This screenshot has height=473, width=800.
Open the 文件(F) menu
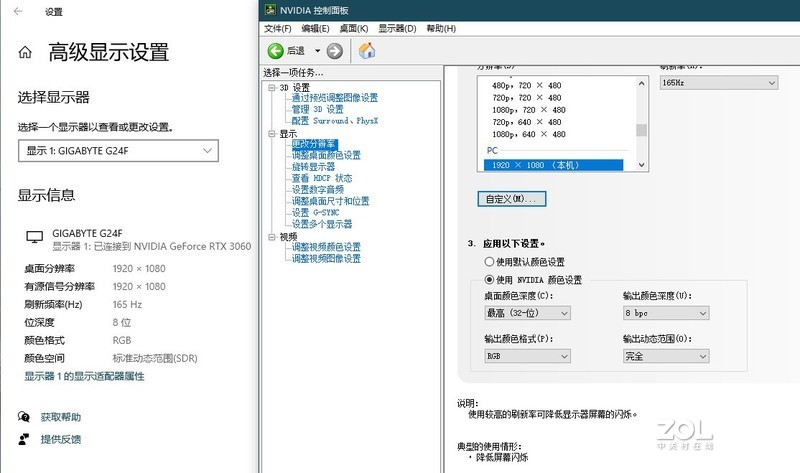click(278, 29)
